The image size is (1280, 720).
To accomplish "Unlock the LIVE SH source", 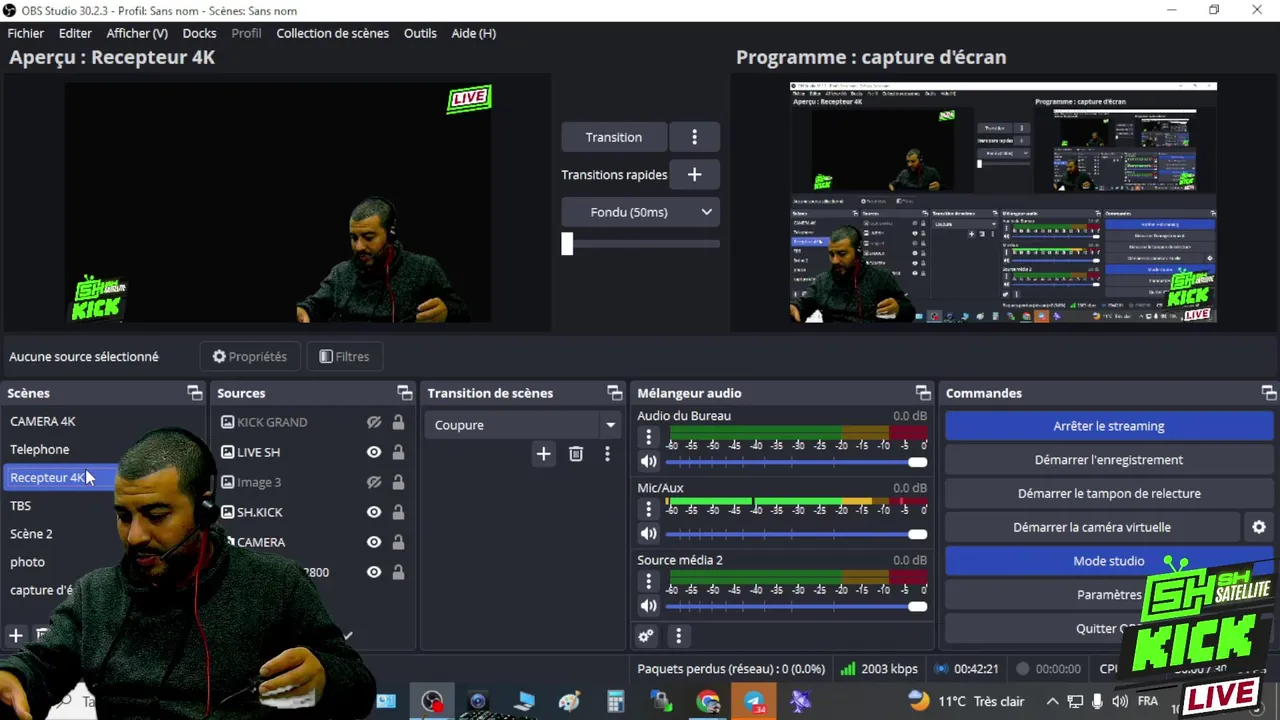I will tap(398, 452).
